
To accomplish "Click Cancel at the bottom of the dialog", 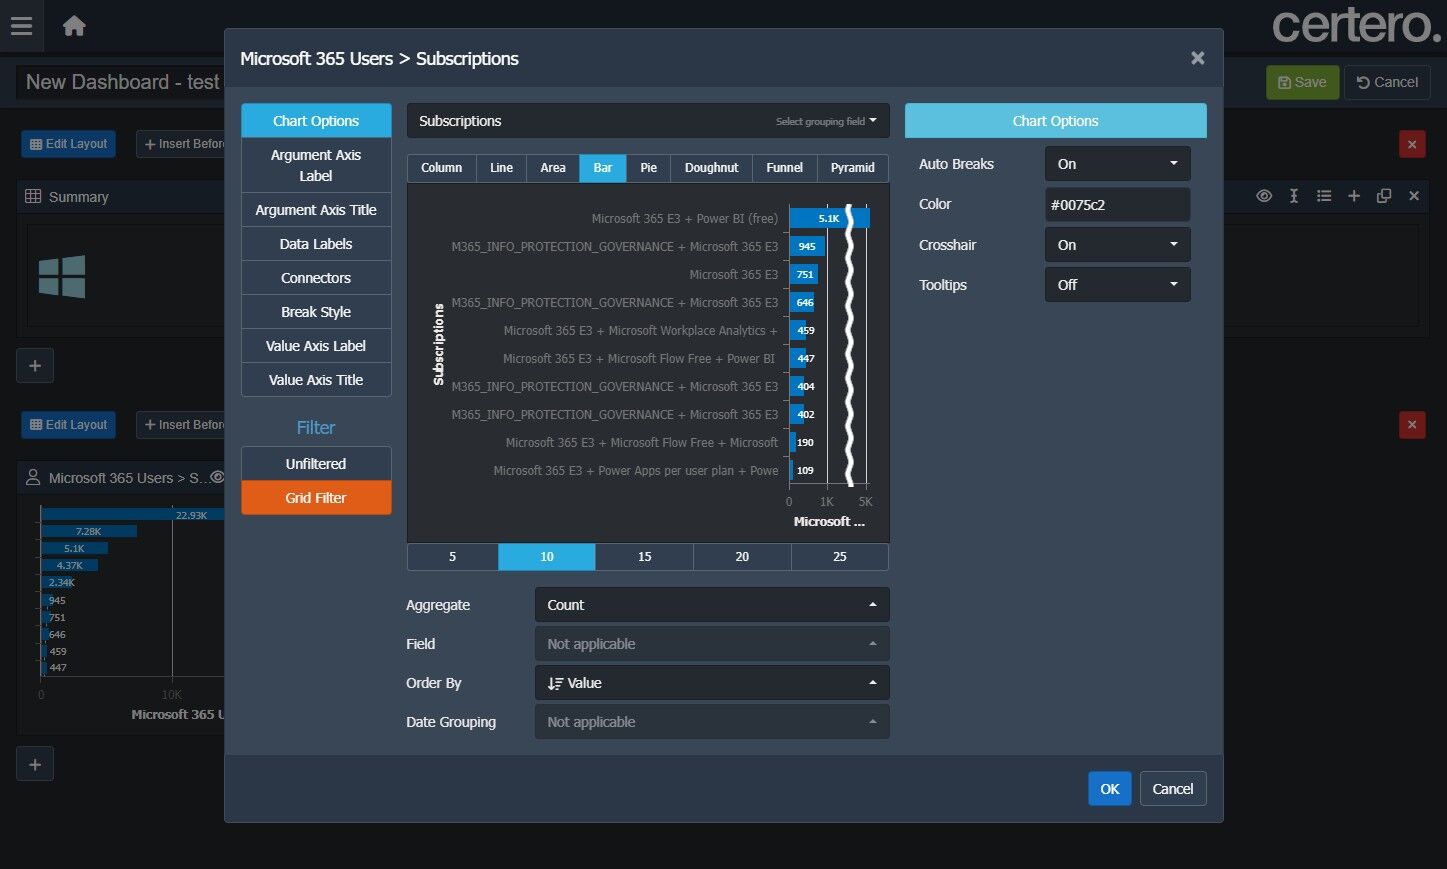I will click(x=1173, y=789).
